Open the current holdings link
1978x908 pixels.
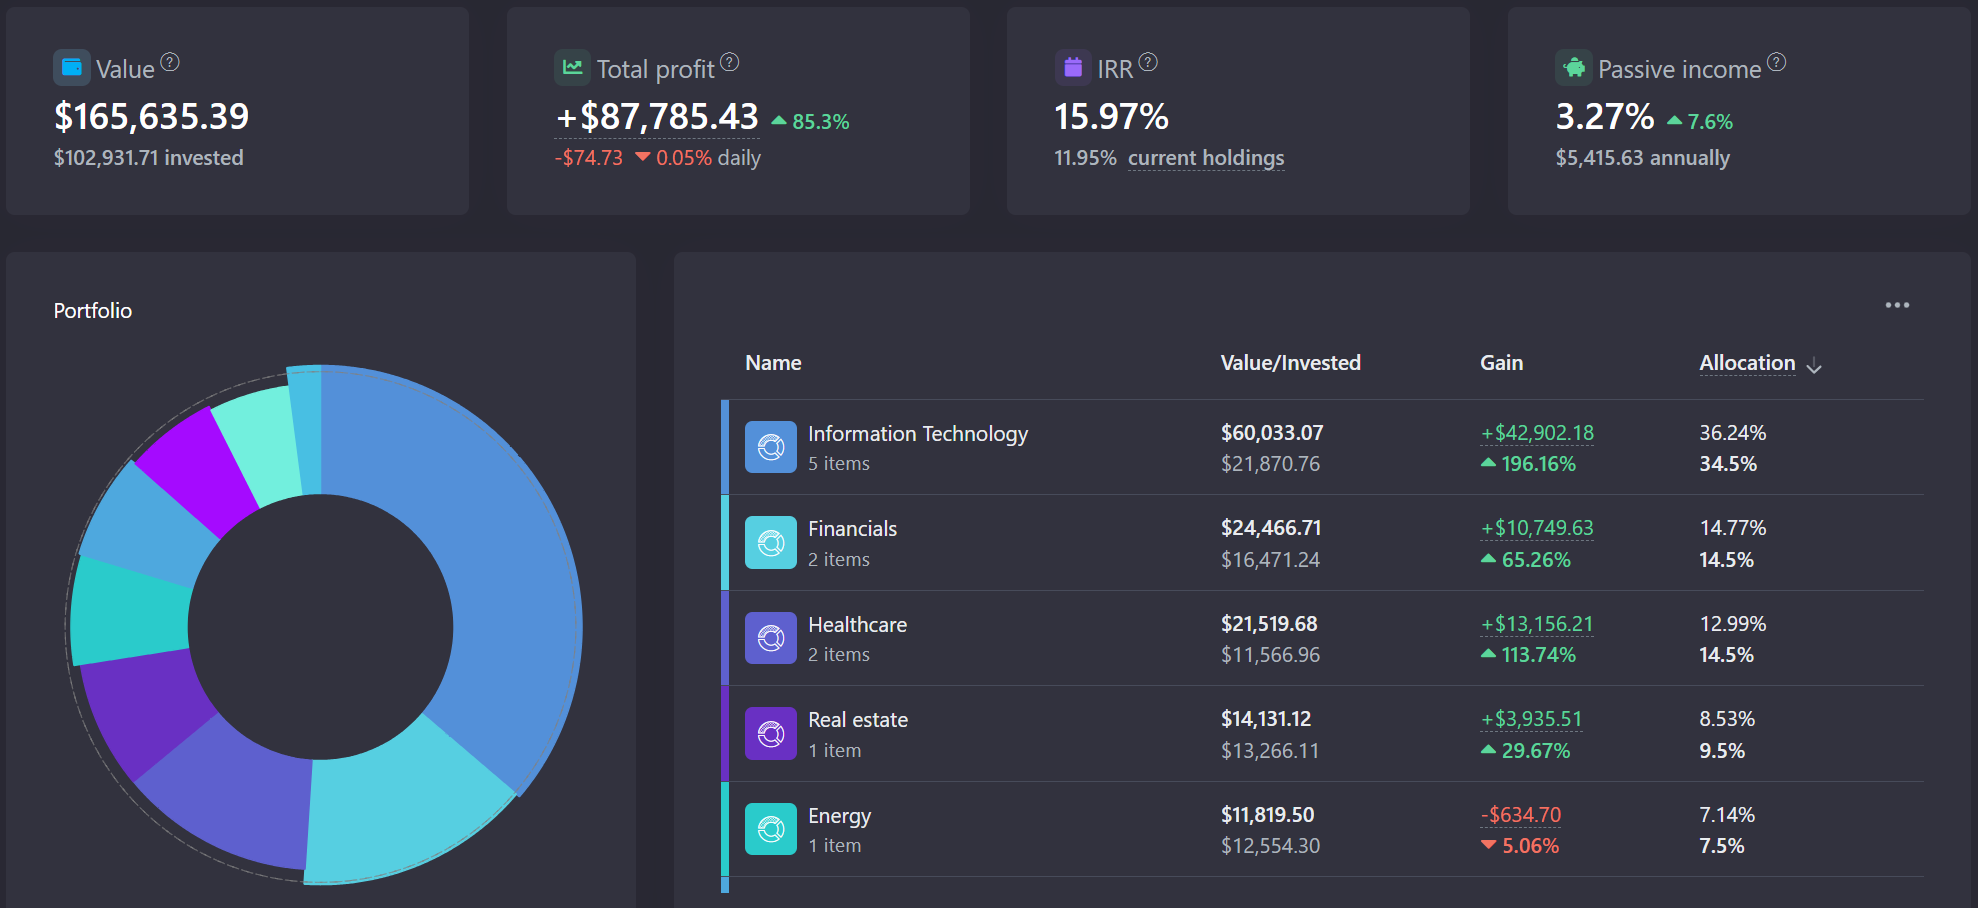click(x=1205, y=157)
